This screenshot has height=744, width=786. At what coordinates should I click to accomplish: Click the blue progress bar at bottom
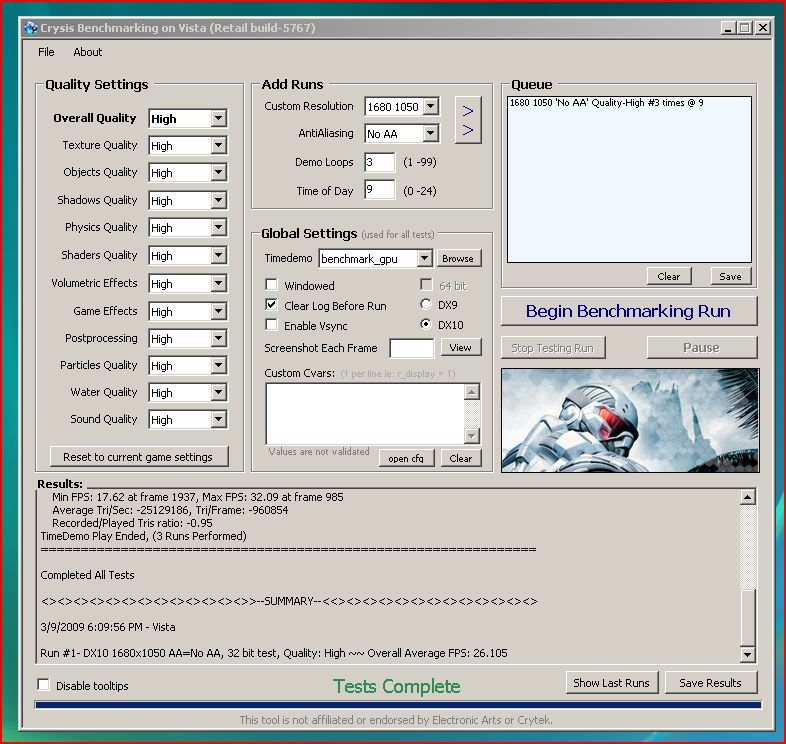[x=398, y=705]
